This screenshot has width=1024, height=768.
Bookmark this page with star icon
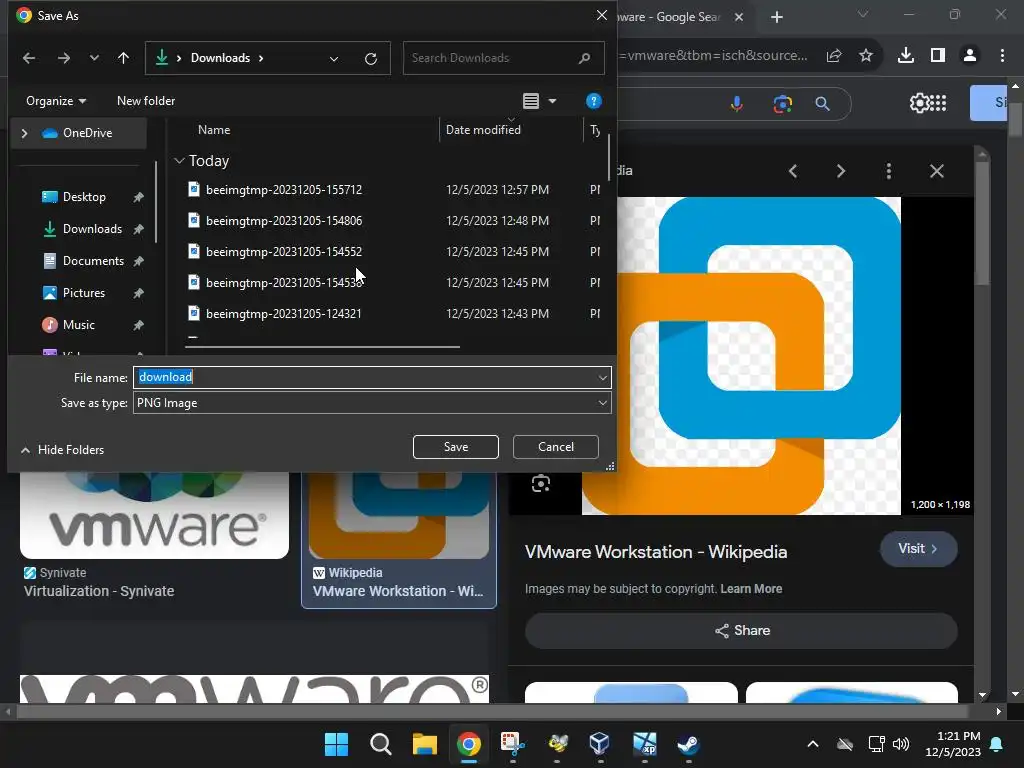point(866,56)
